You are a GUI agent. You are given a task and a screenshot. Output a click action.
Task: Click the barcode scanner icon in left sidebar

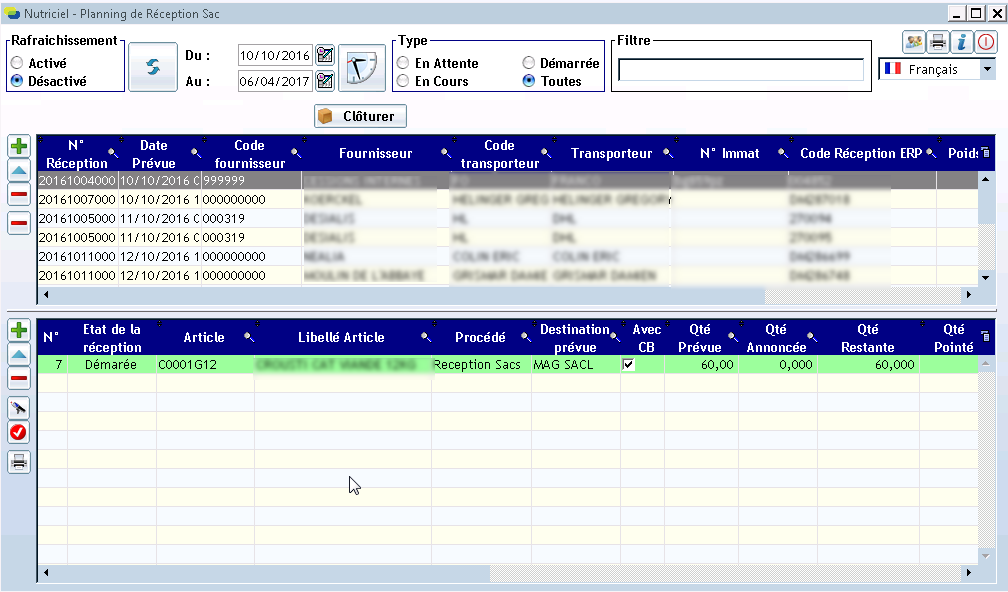18,407
